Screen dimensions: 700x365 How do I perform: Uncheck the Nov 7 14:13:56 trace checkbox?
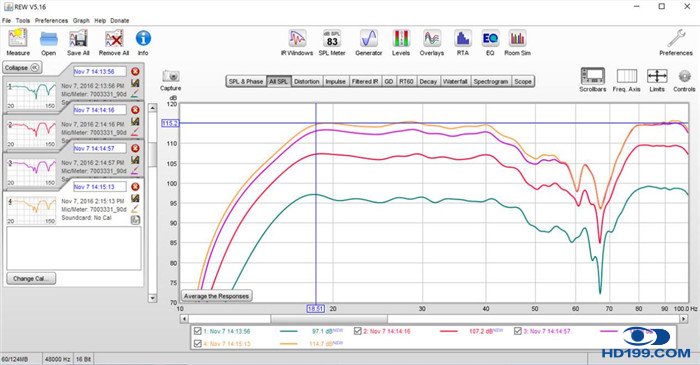[197, 331]
